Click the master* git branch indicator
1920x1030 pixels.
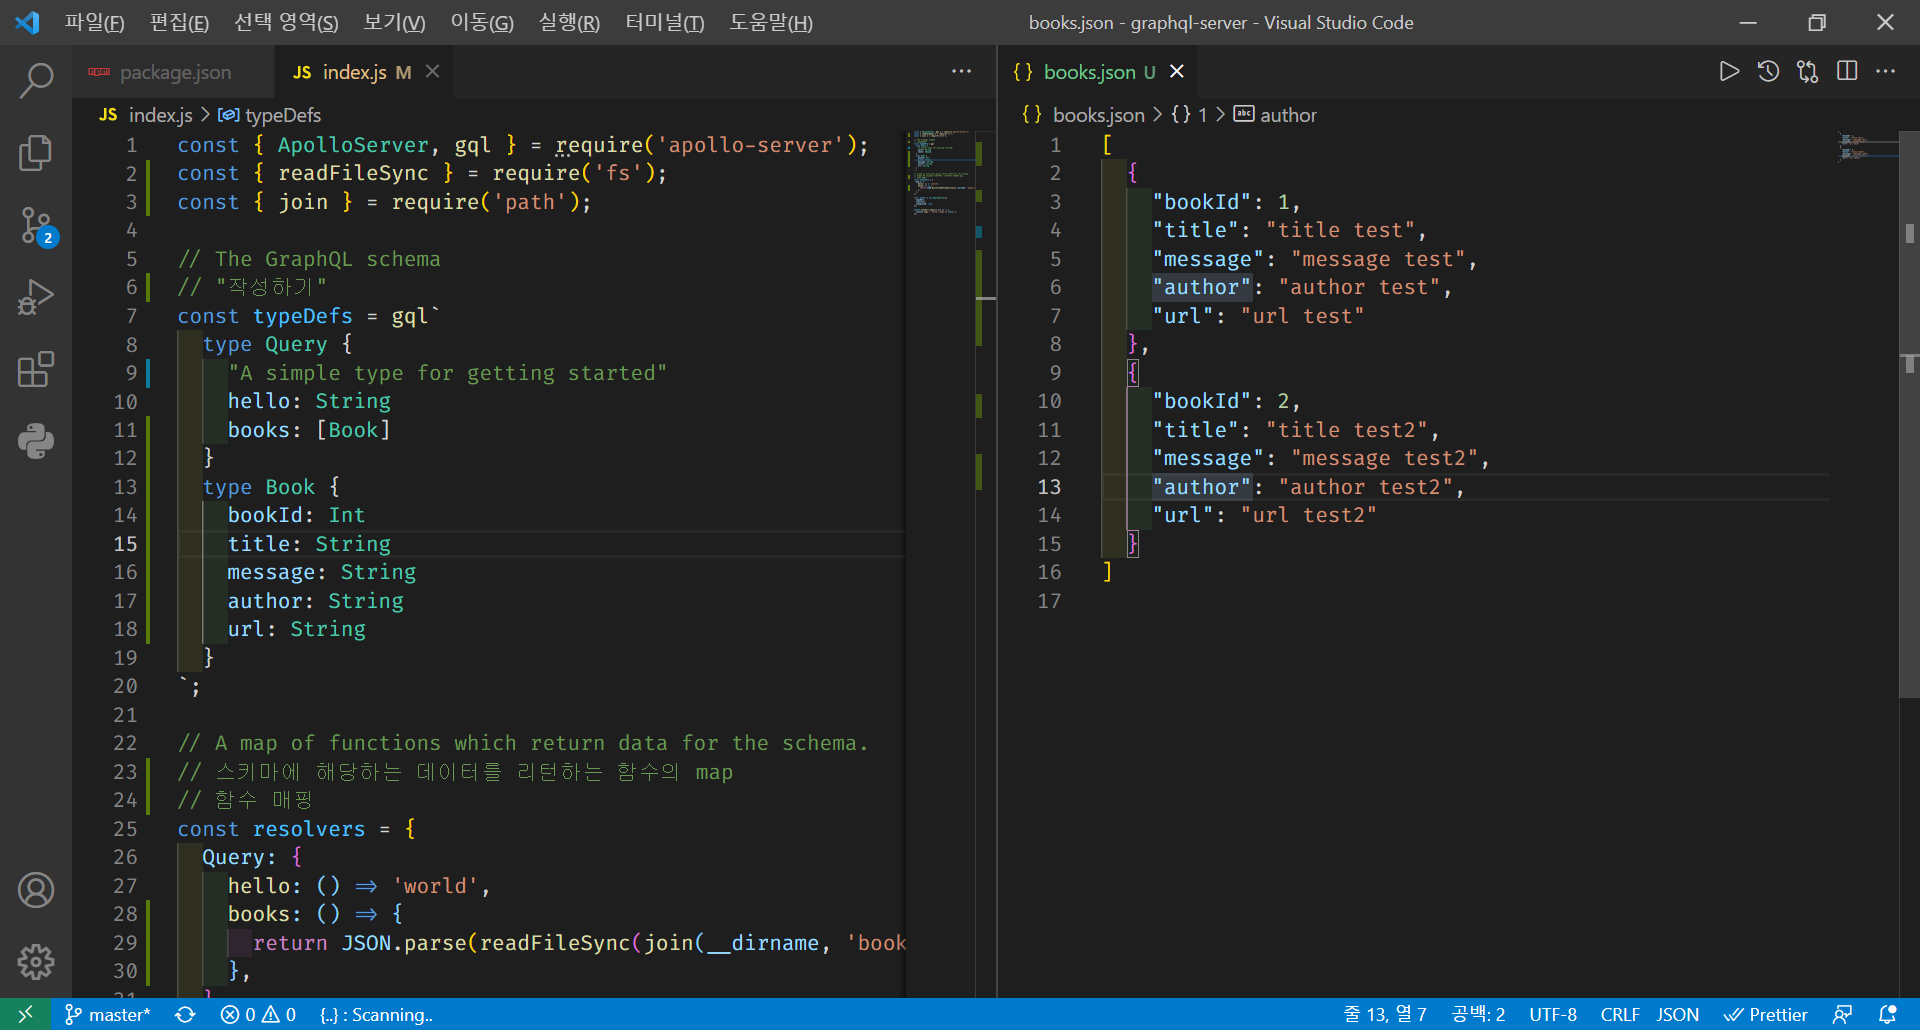(108, 1014)
